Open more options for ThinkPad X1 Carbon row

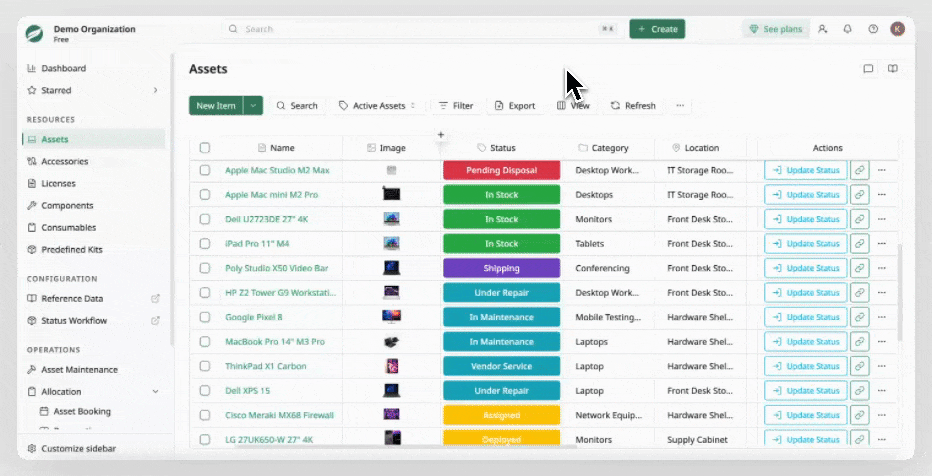(x=881, y=366)
